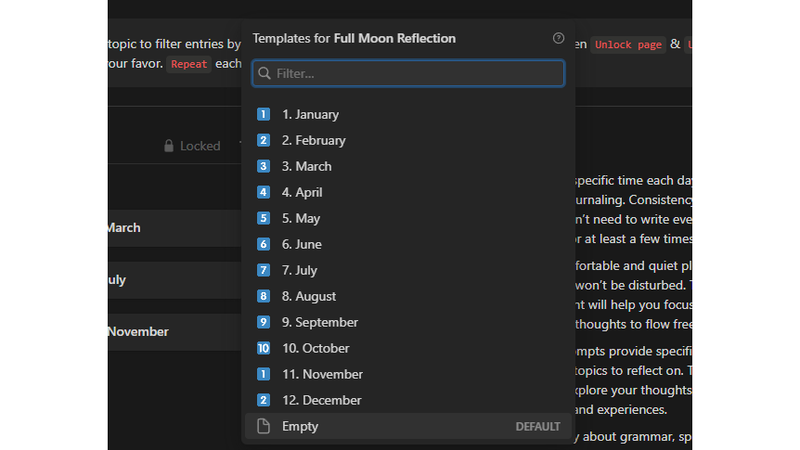
Task: Select the Empty template
Action: [x=408, y=426]
